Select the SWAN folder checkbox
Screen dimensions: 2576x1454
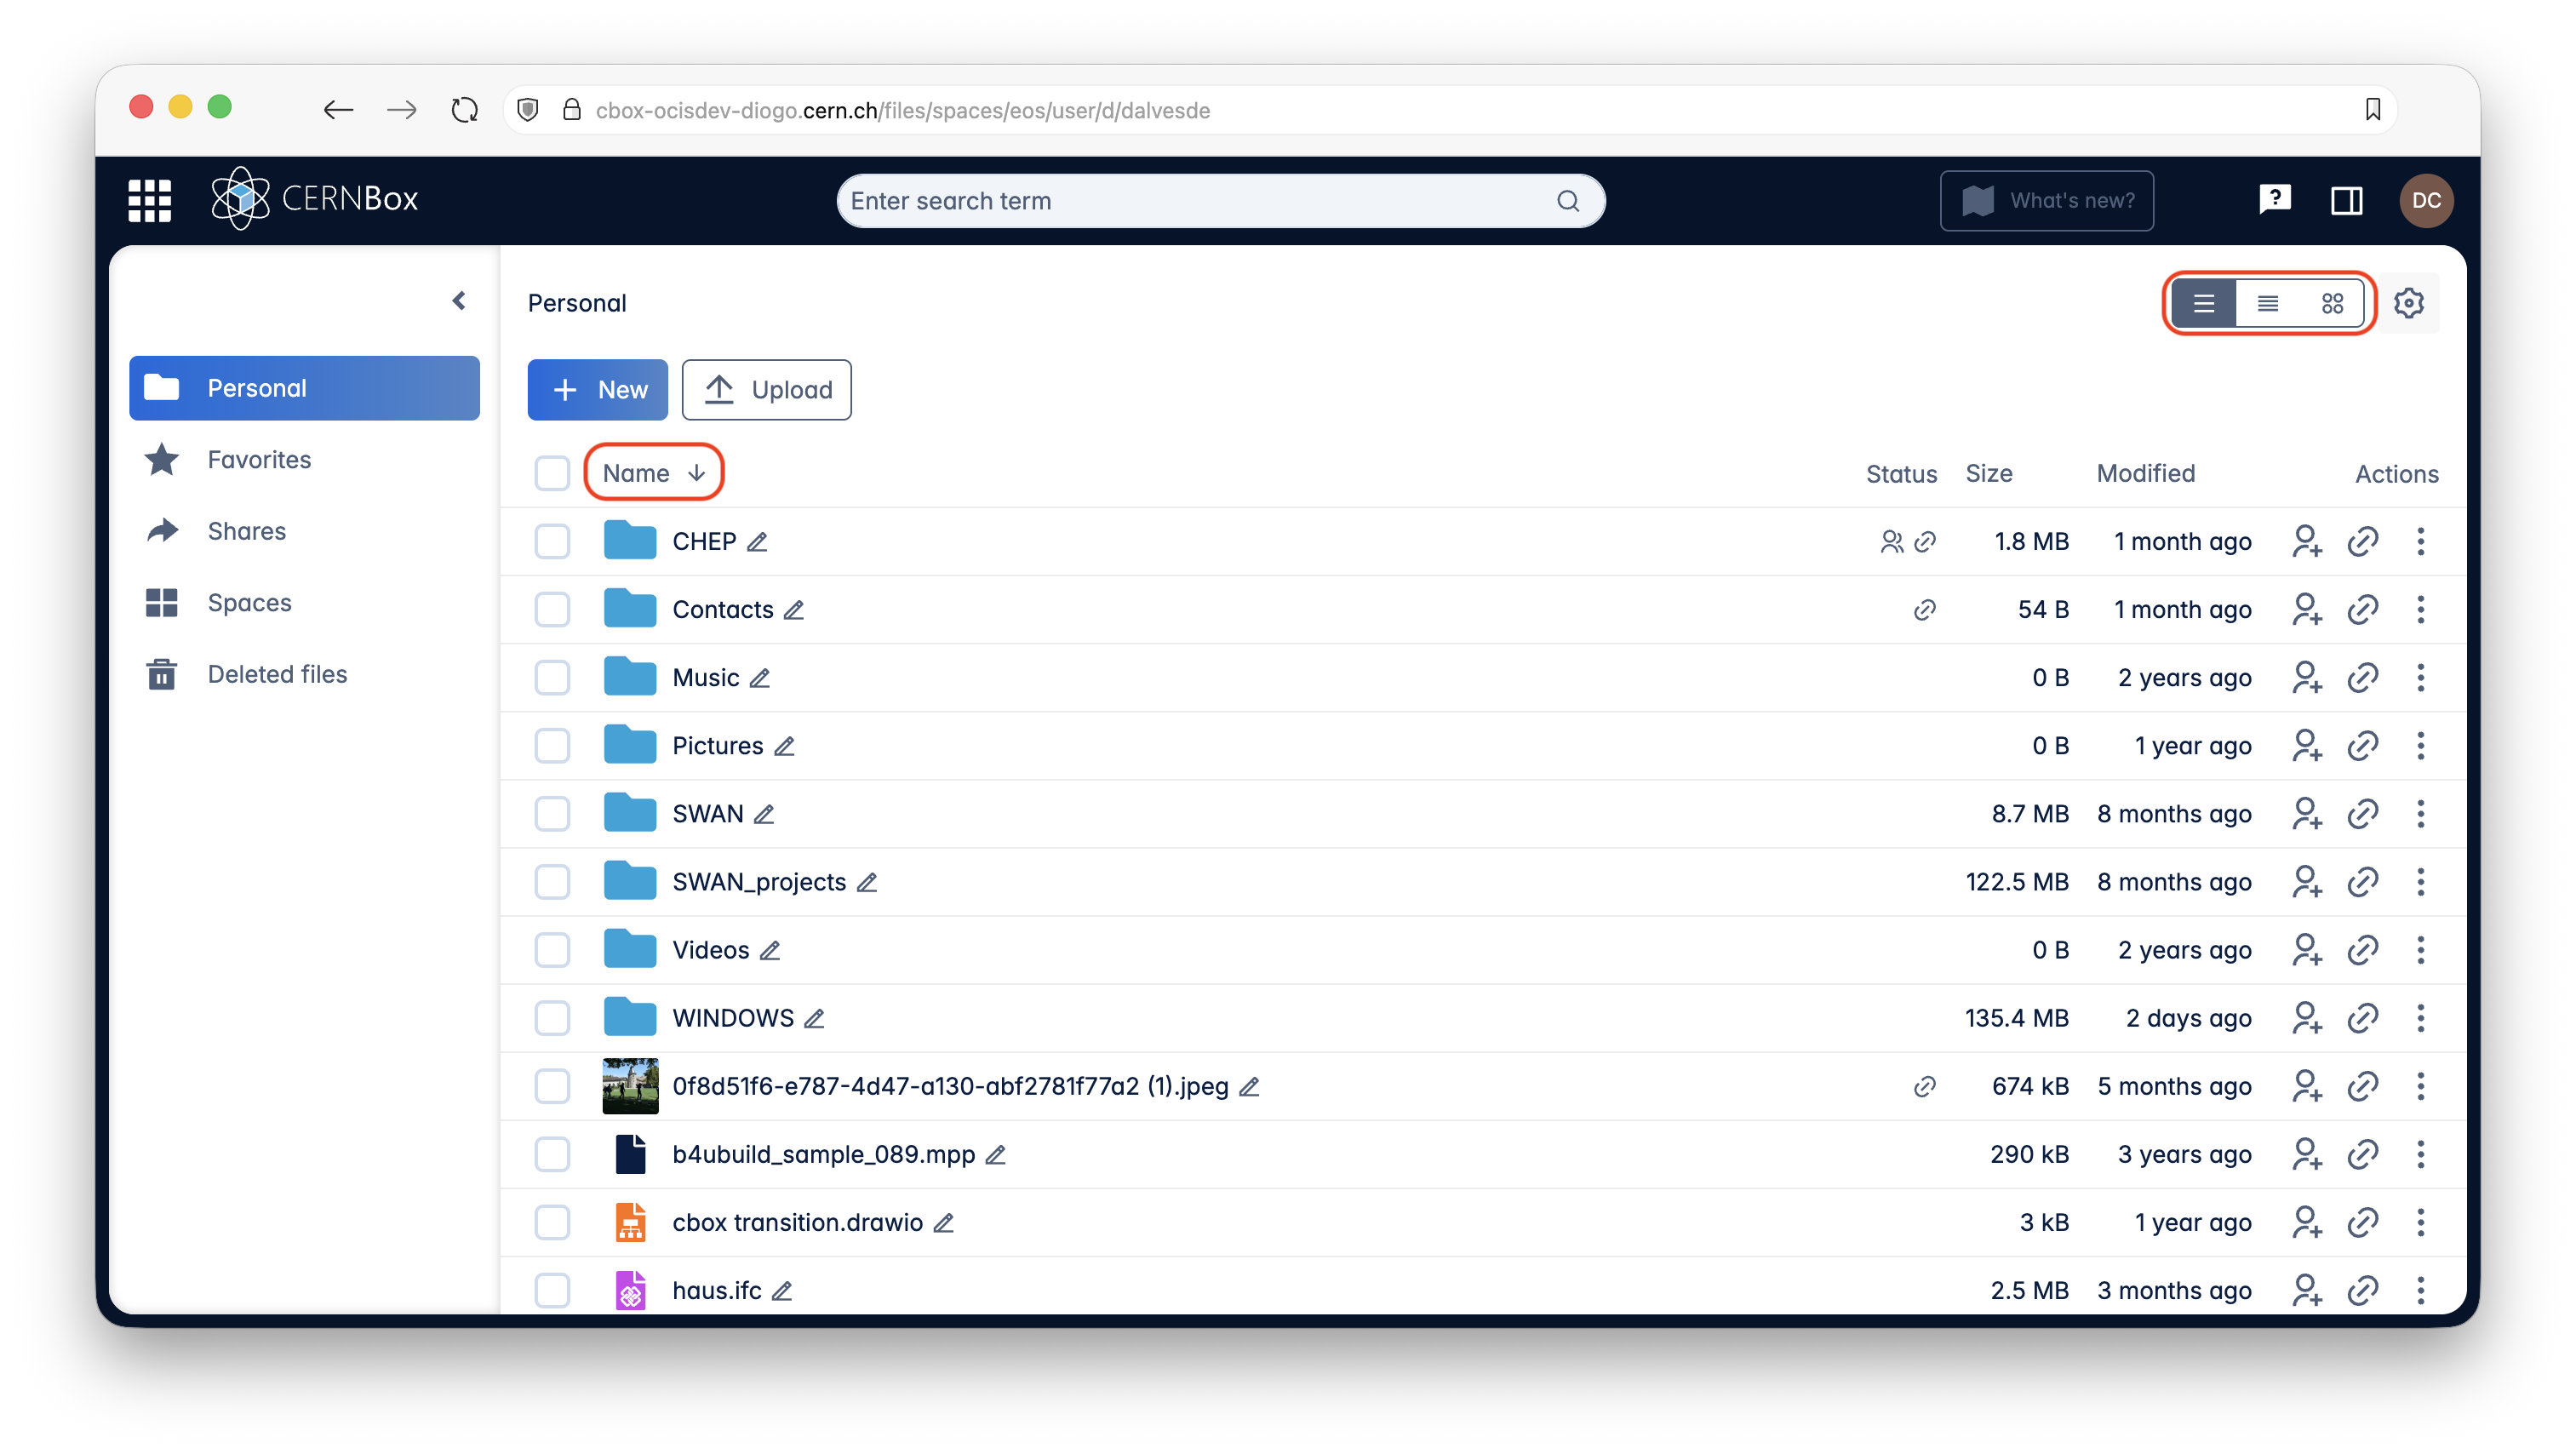552,814
